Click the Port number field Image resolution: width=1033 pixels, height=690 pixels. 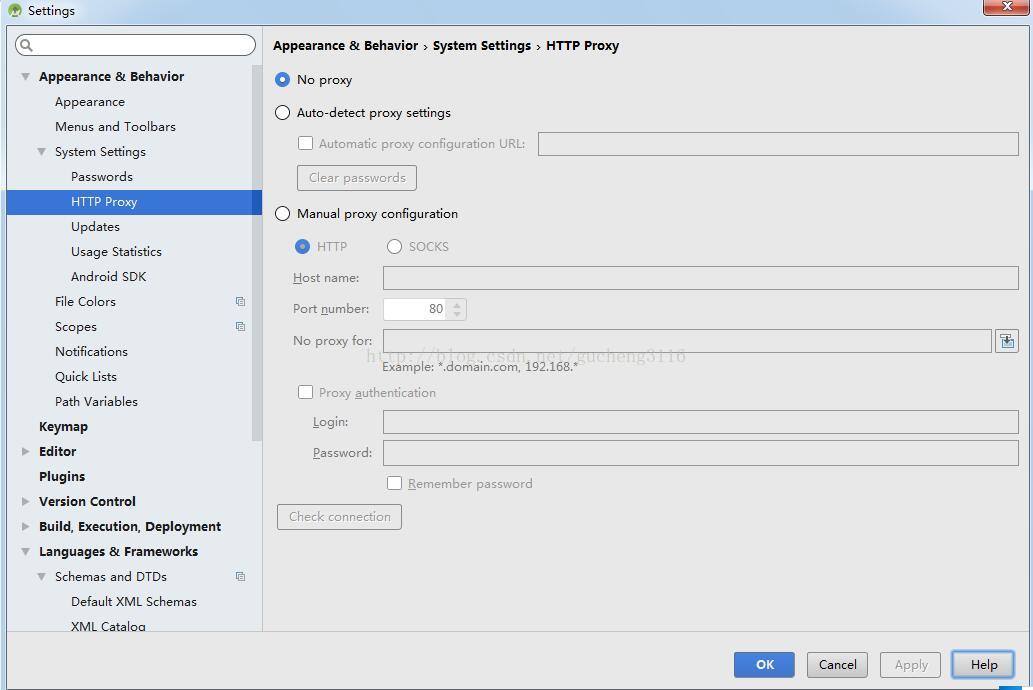click(x=415, y=309)
